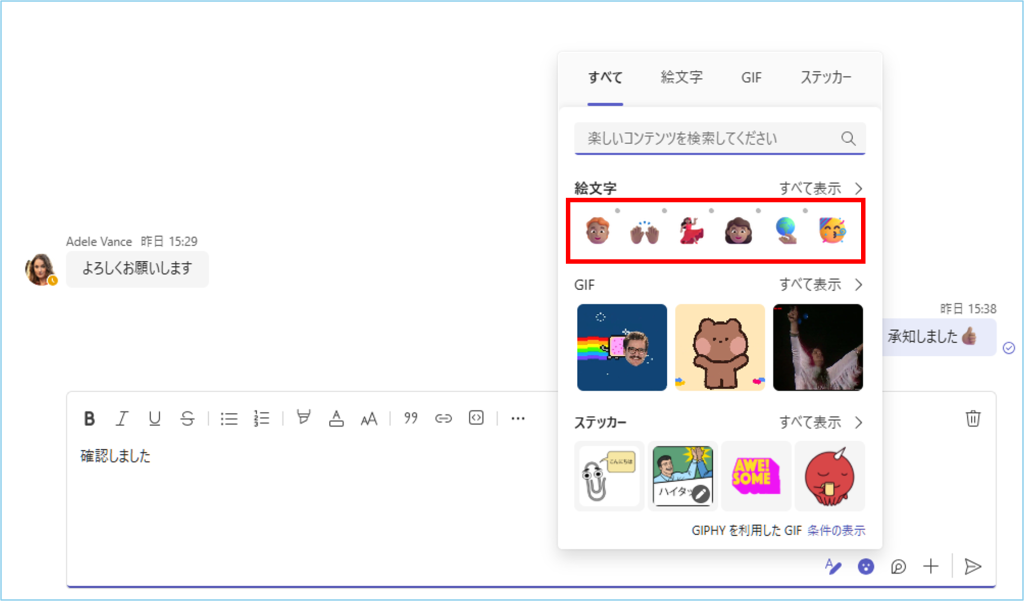The image size is (1024, 601).
Task: Insert a quote block with the quotation icon
Action: (410, 419)
